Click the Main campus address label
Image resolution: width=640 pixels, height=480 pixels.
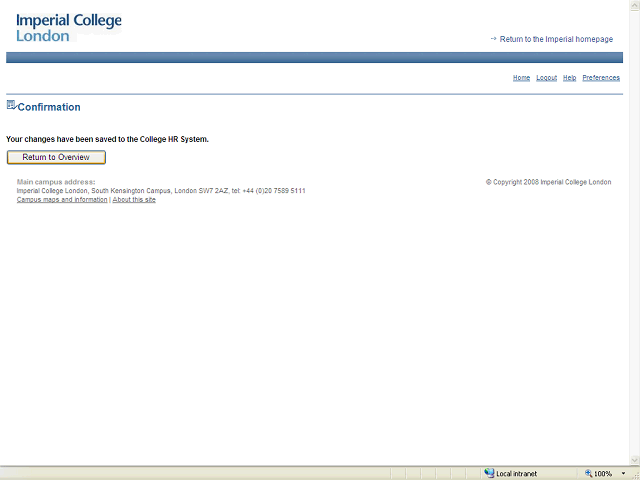[x=56, y=182]
